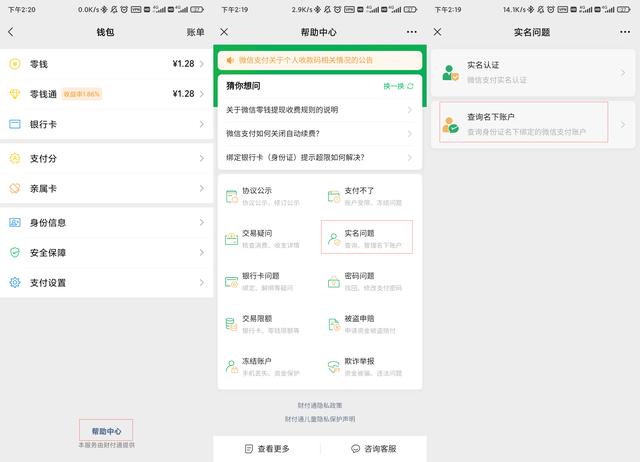
Task: Expand the 零钱通 row chevron
Action: 202,94
